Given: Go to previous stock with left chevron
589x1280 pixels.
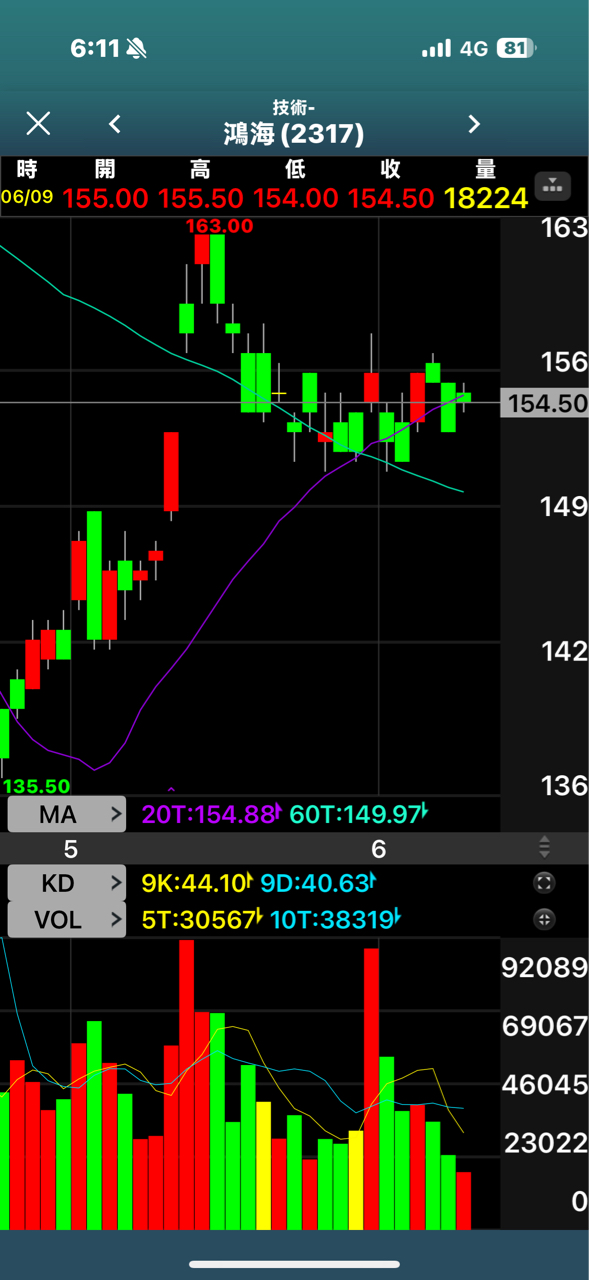Looking at the screenshot, I should (x=115, y=124).
